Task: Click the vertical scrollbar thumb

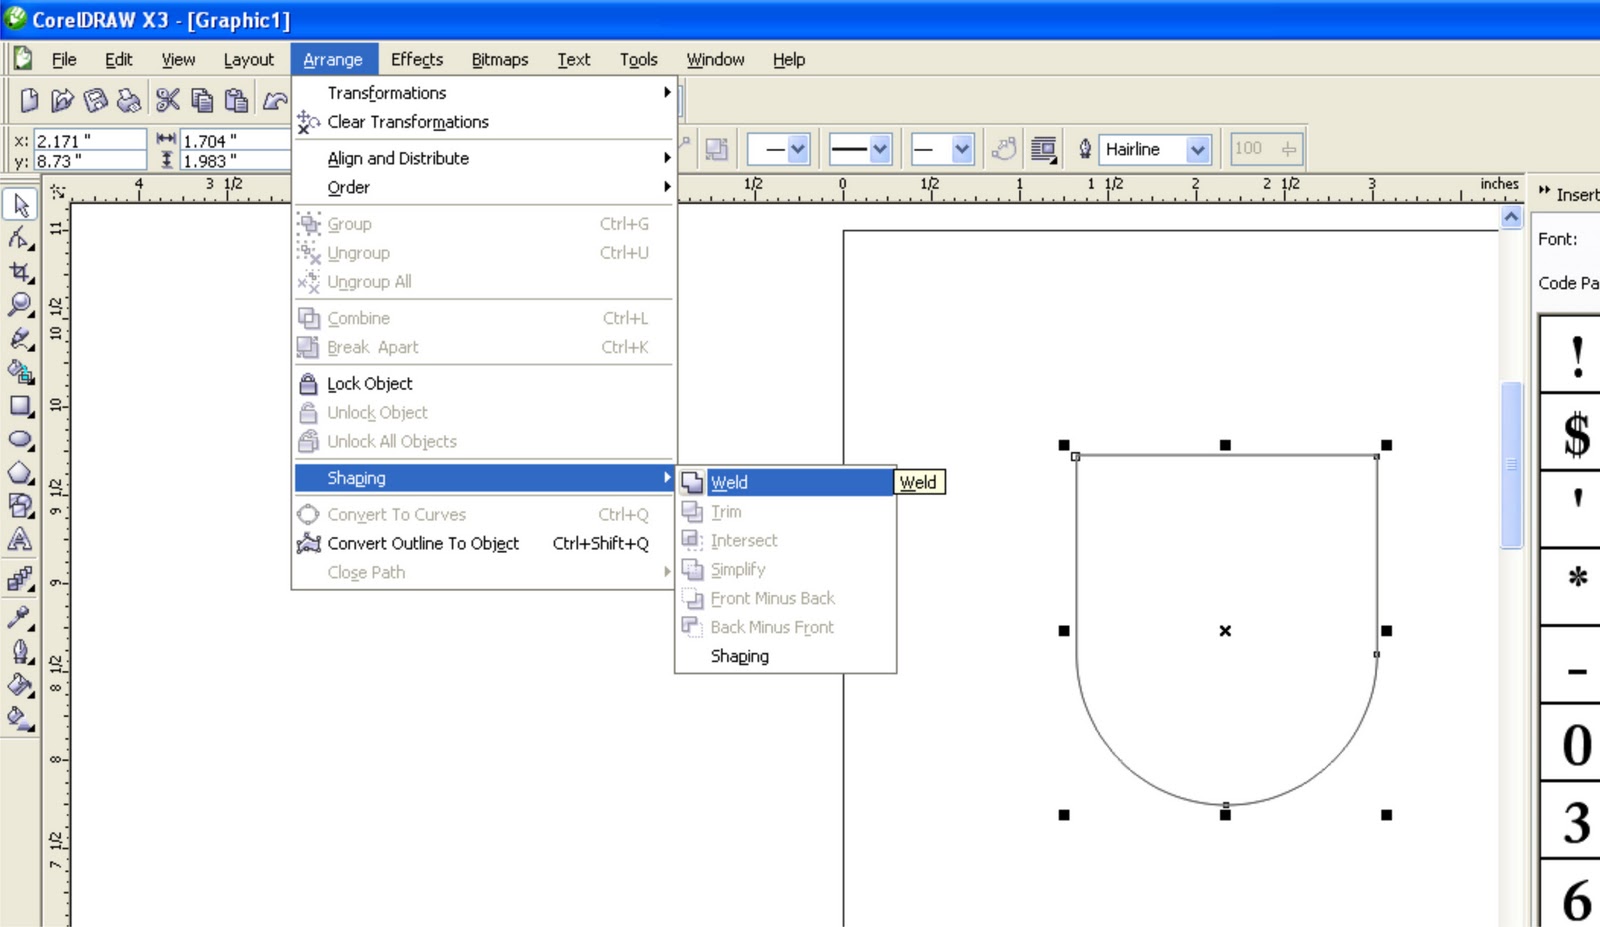Action: 1511,465
